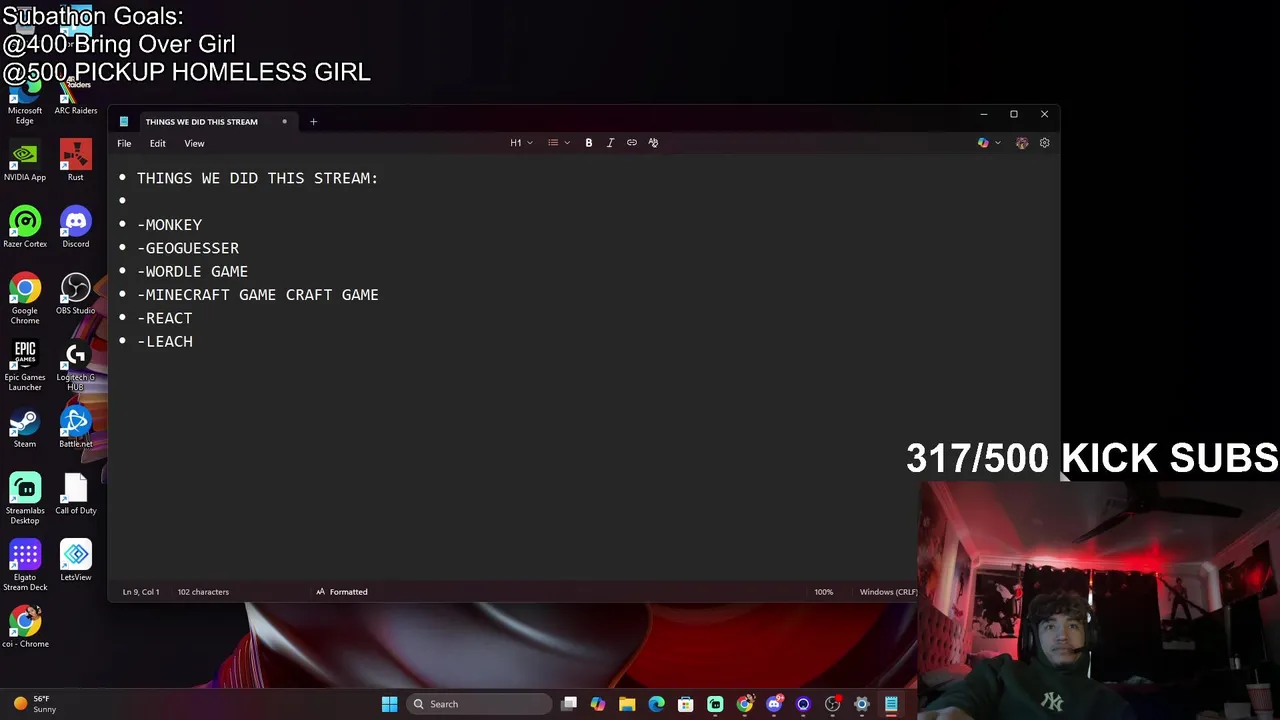Click the -WORDLE GAME line
Viewport: 1280px width, 720px height.
point(193,271)
